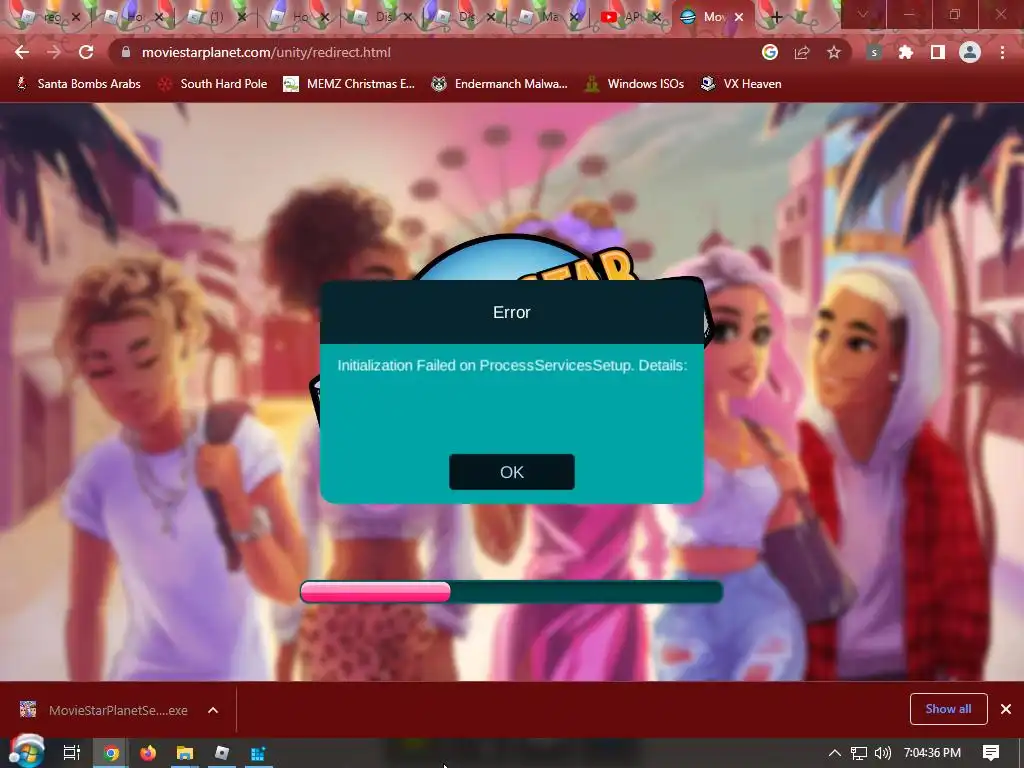Toggle the browser side panel
The height and width of the screenshot is (768, 1024).
tap(938, 52)
